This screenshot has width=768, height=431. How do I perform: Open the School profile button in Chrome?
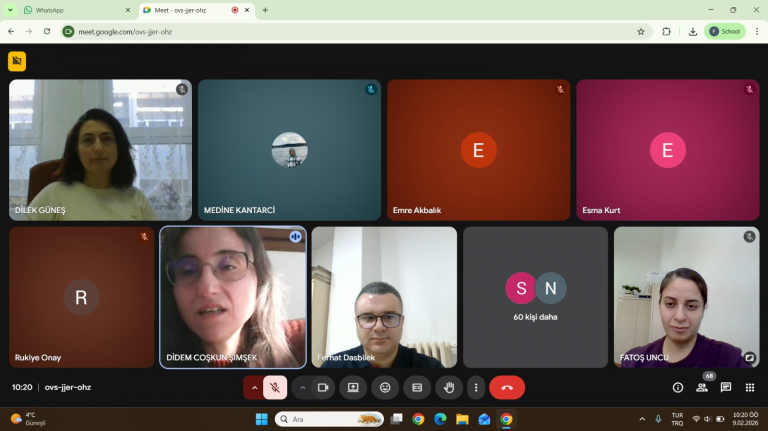725,31
